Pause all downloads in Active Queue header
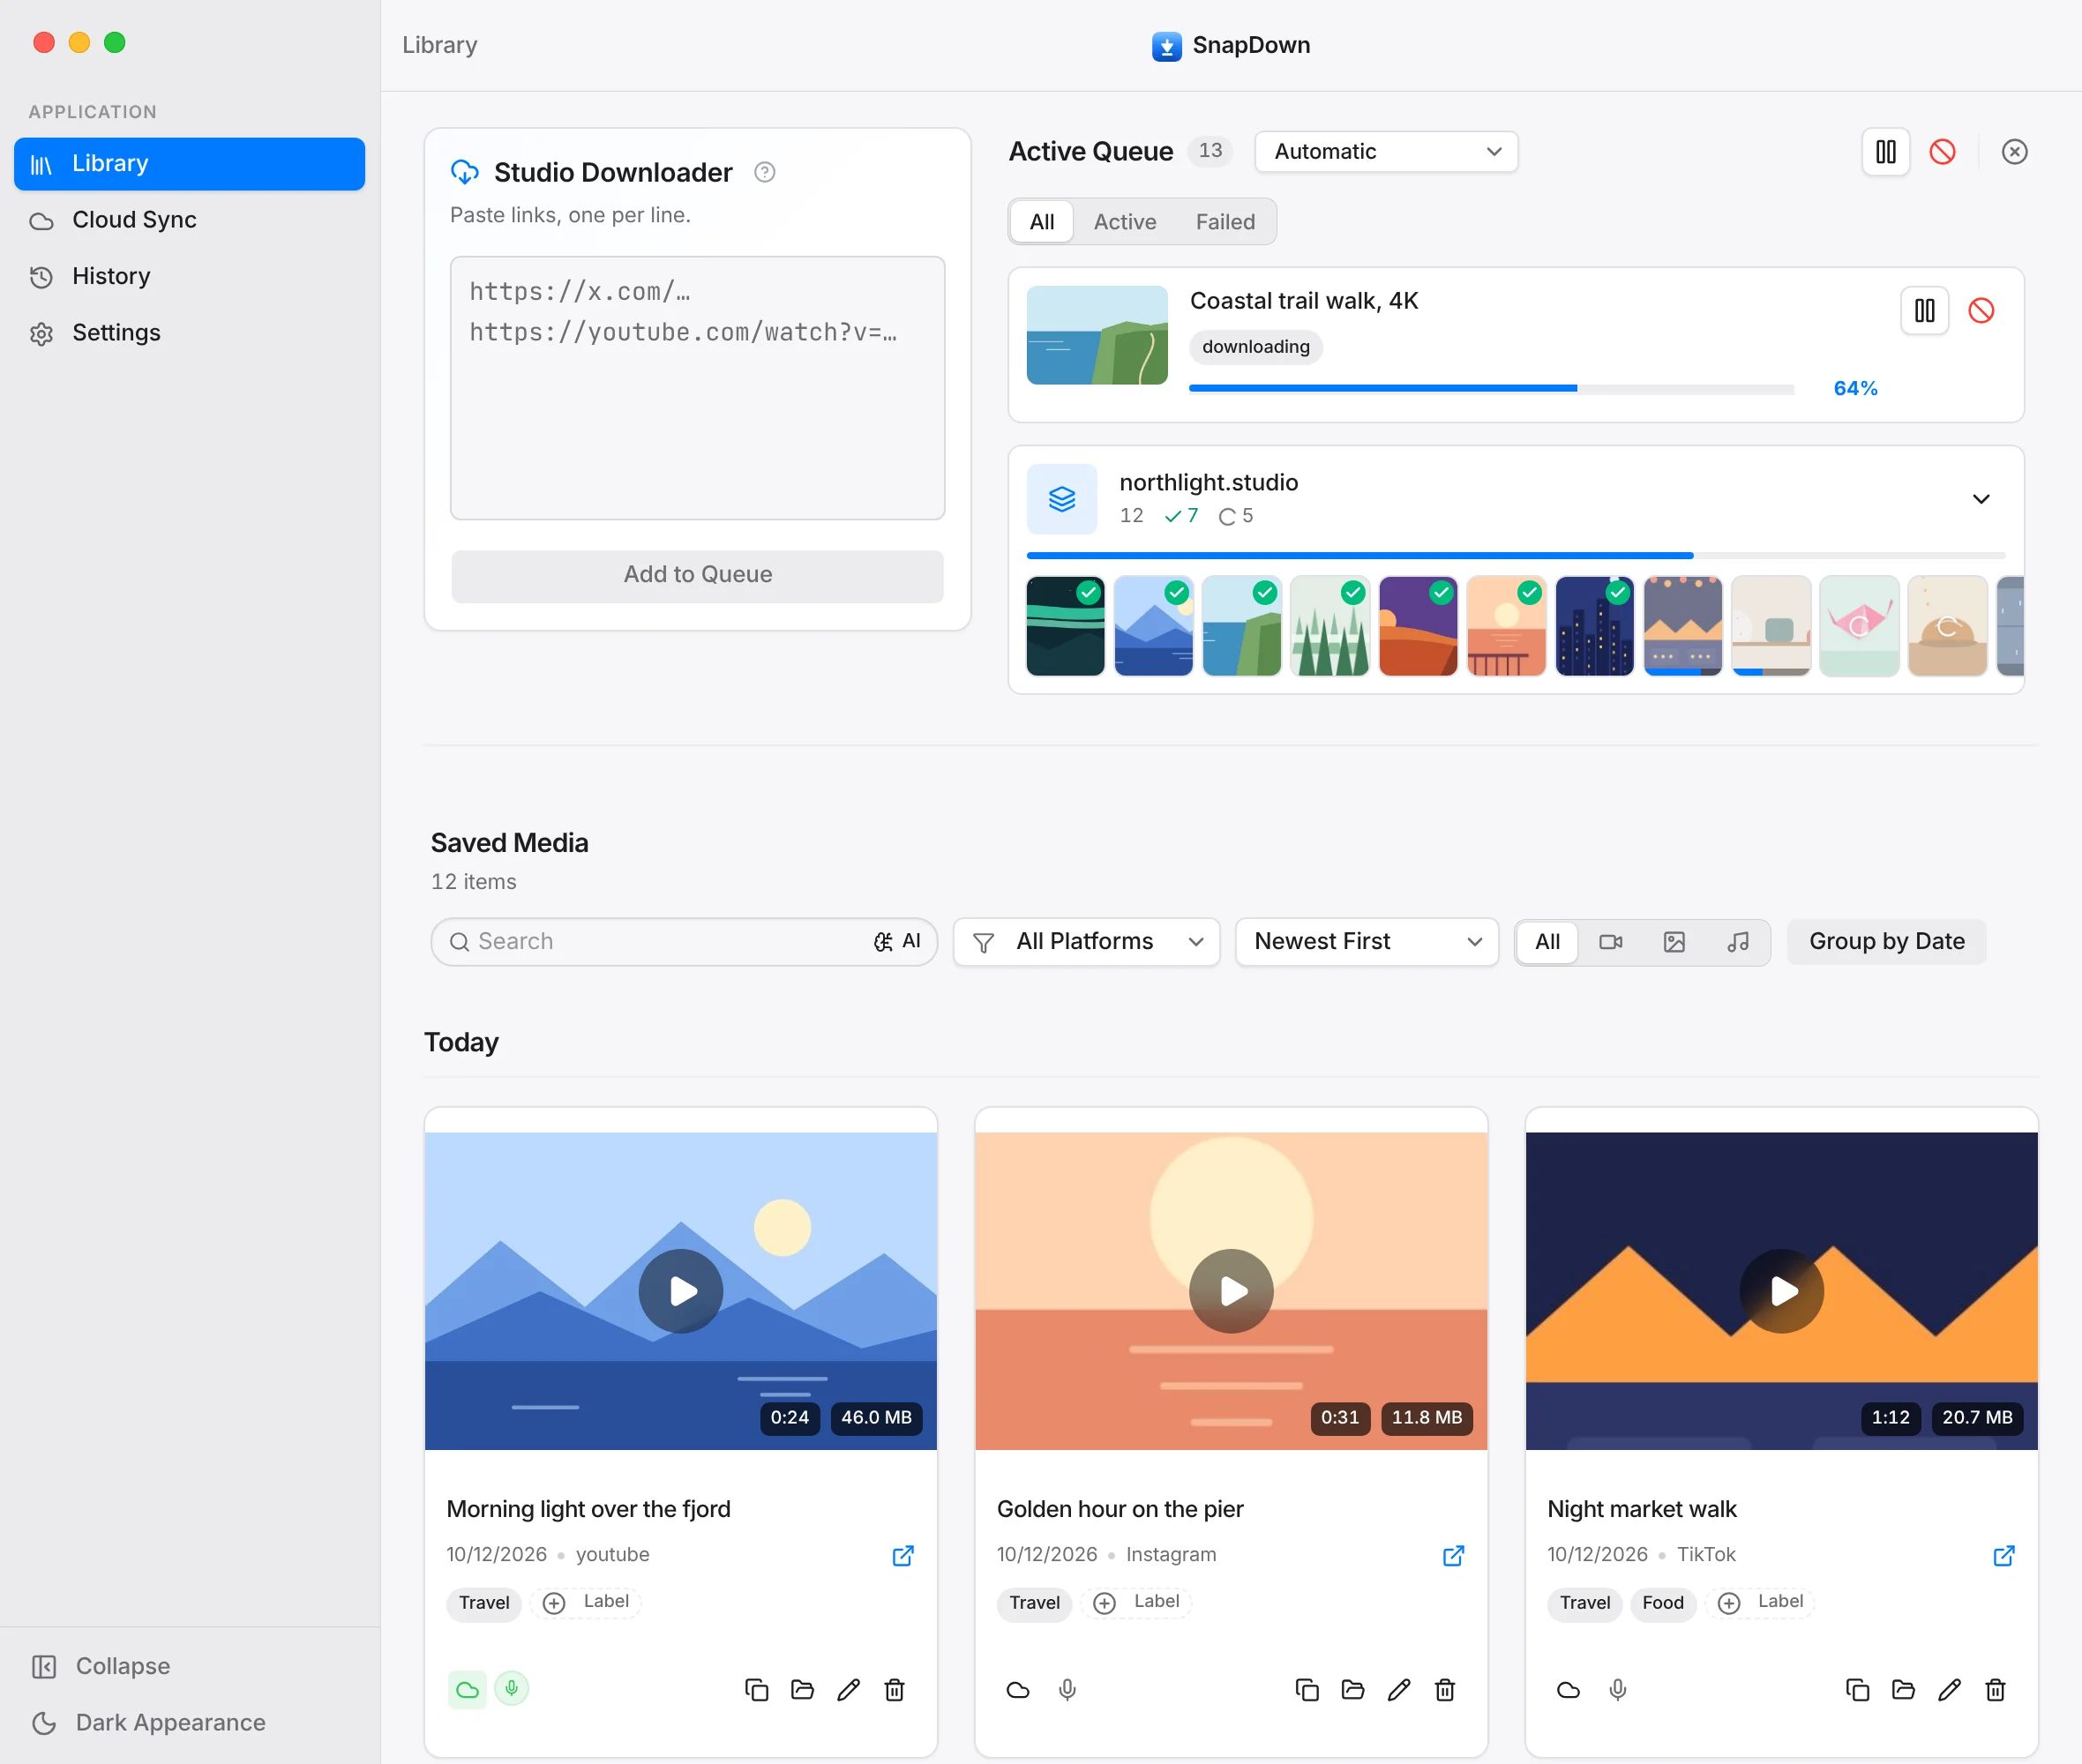2082x1764 pixels. pos(1885,151)
